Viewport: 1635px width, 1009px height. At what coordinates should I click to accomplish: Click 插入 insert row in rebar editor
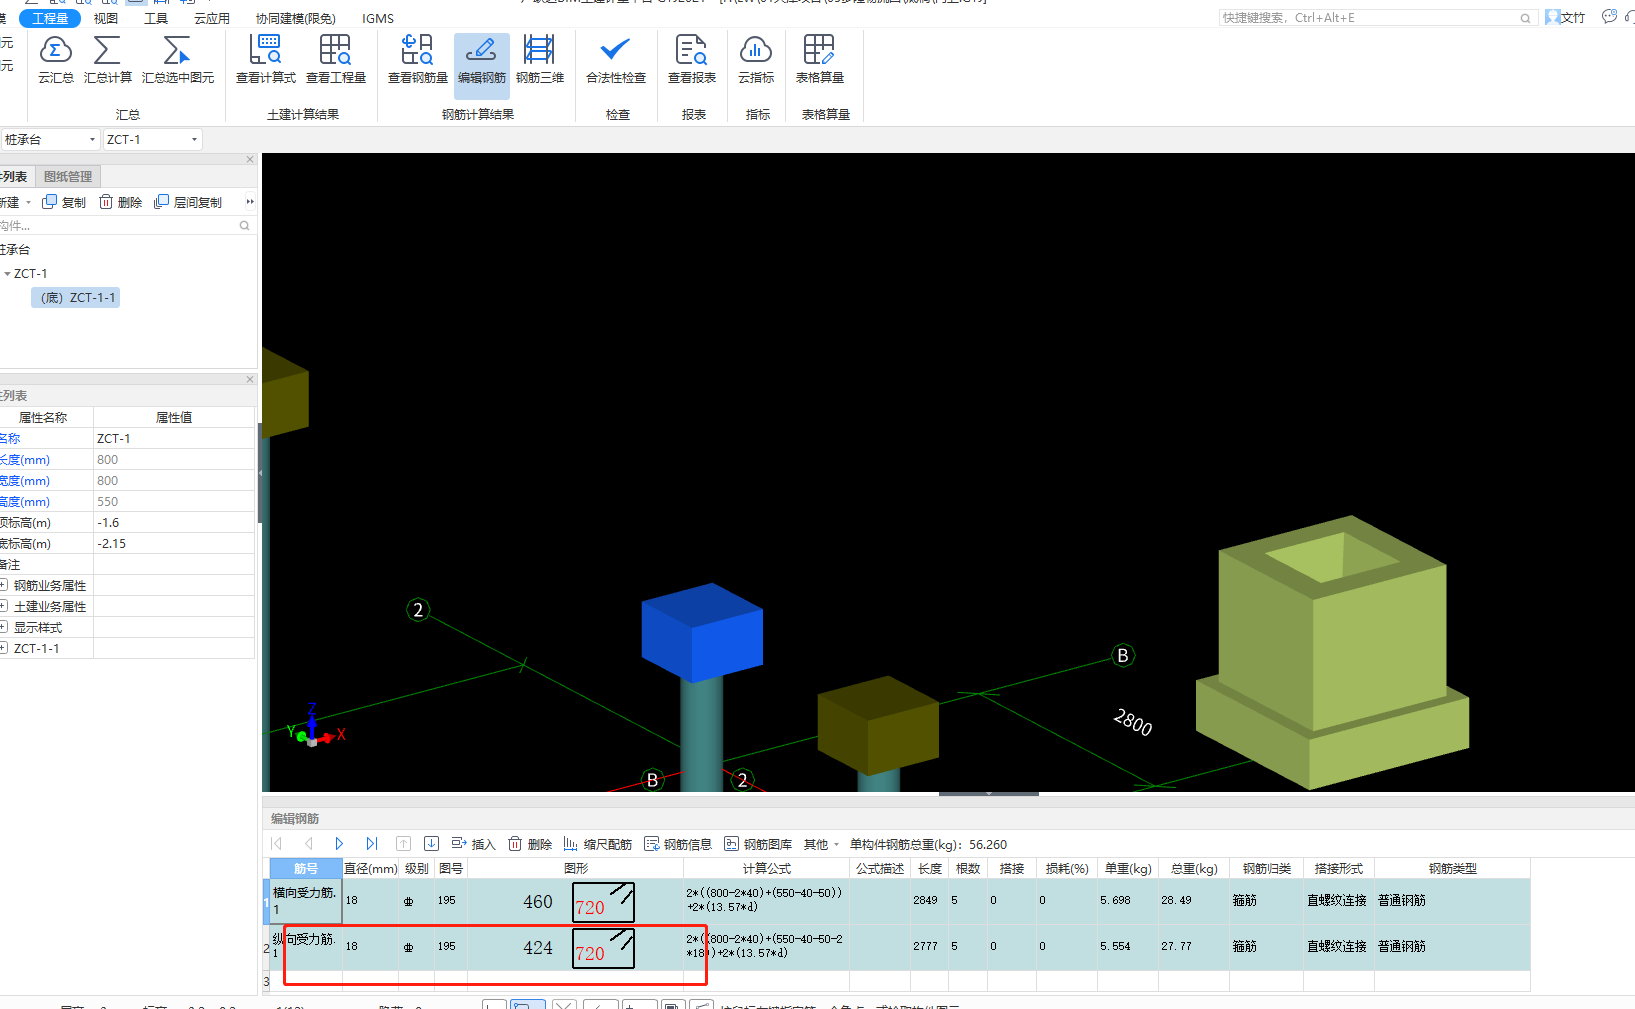473,844
